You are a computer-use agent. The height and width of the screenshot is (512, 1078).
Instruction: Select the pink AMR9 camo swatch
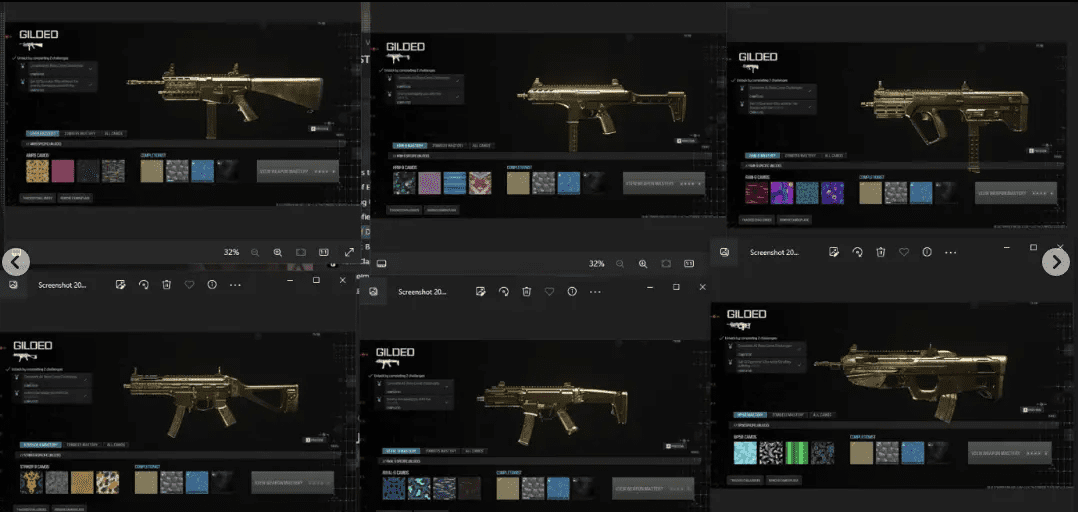pos(63,171)
